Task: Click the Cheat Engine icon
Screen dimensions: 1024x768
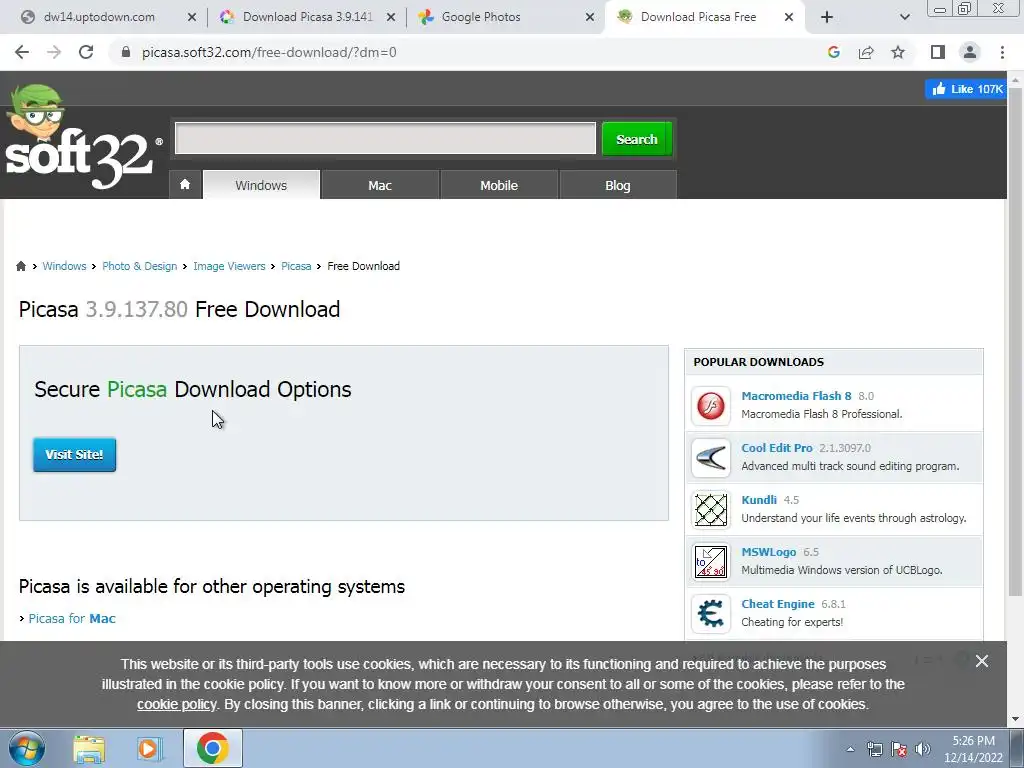Action: (711, 614)
